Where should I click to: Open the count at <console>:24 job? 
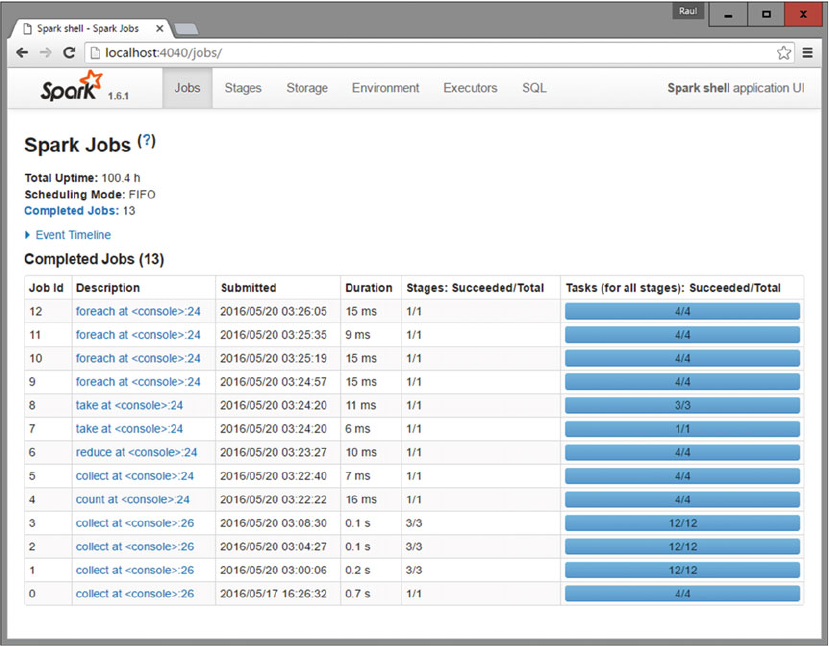pyautogui.click(x=133, y=500)
